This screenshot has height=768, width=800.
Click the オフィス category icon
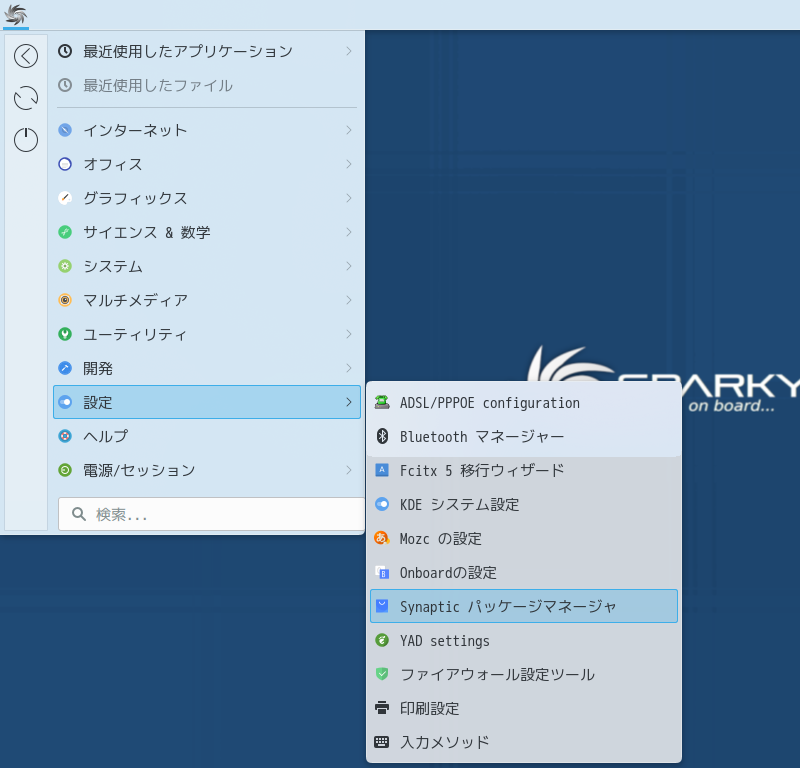click(65, 164)
